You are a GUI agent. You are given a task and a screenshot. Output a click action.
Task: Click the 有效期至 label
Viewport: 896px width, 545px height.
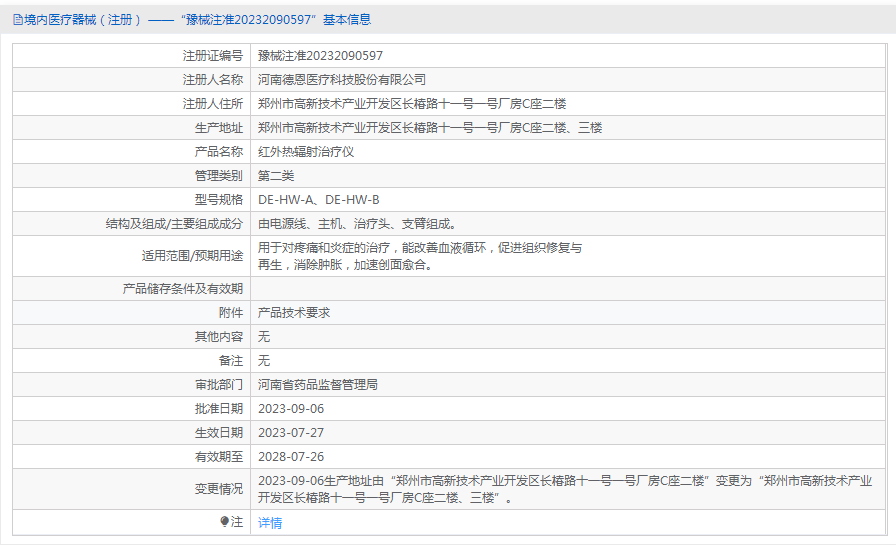point(219,457)
